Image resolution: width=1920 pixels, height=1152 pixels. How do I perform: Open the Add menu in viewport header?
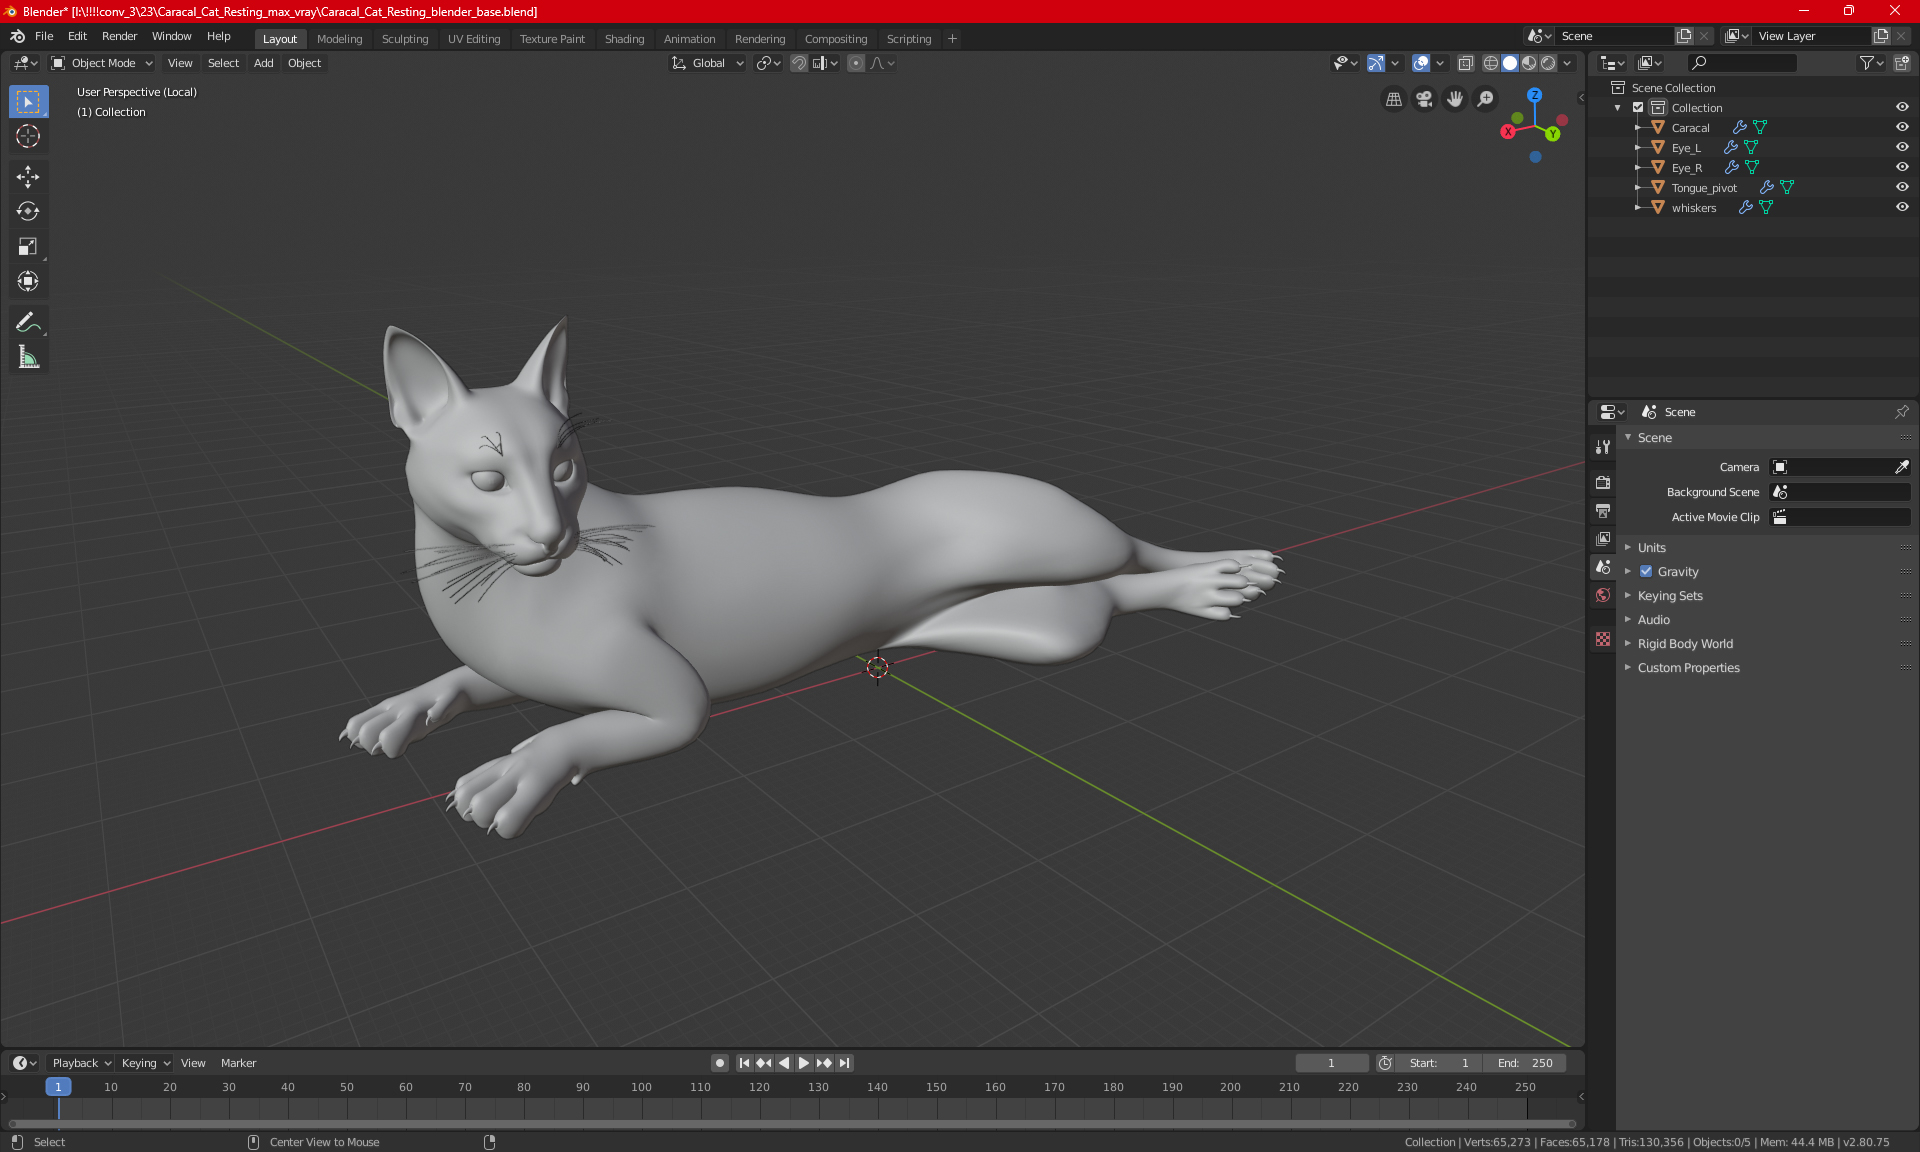point(263,63)
